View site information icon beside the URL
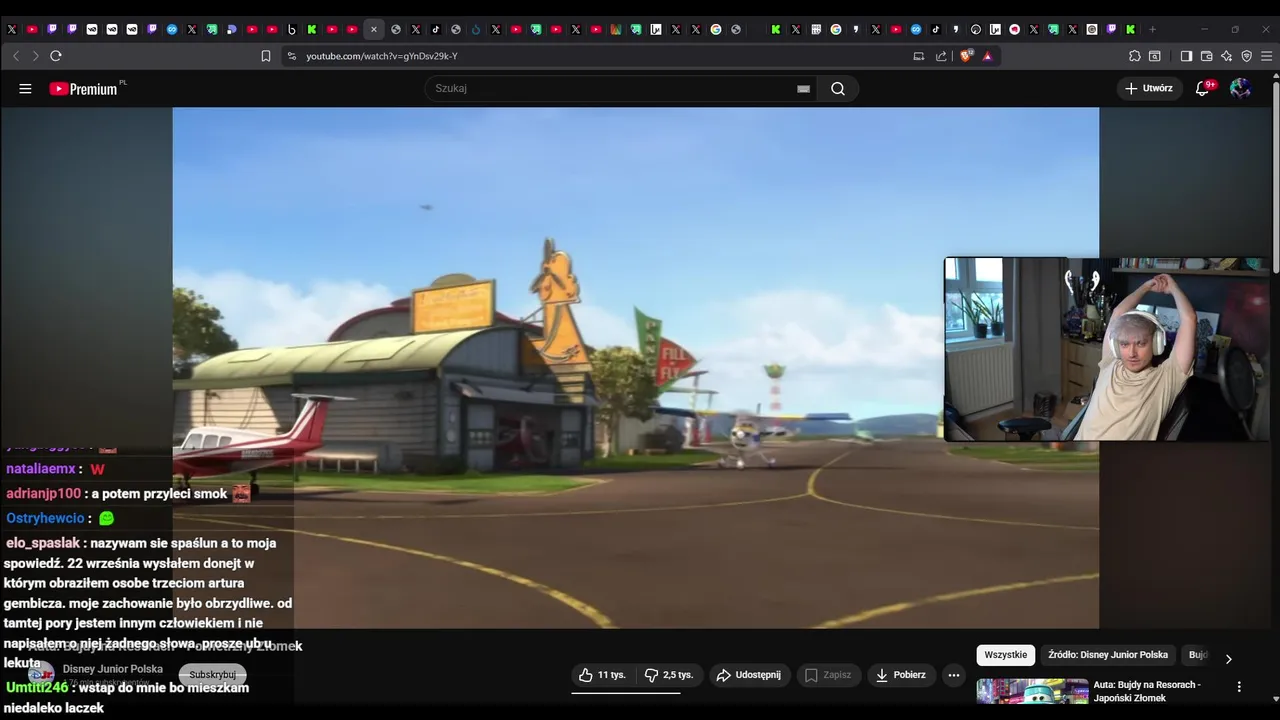This screenshot has width=1280, height=720. point(291,56)
